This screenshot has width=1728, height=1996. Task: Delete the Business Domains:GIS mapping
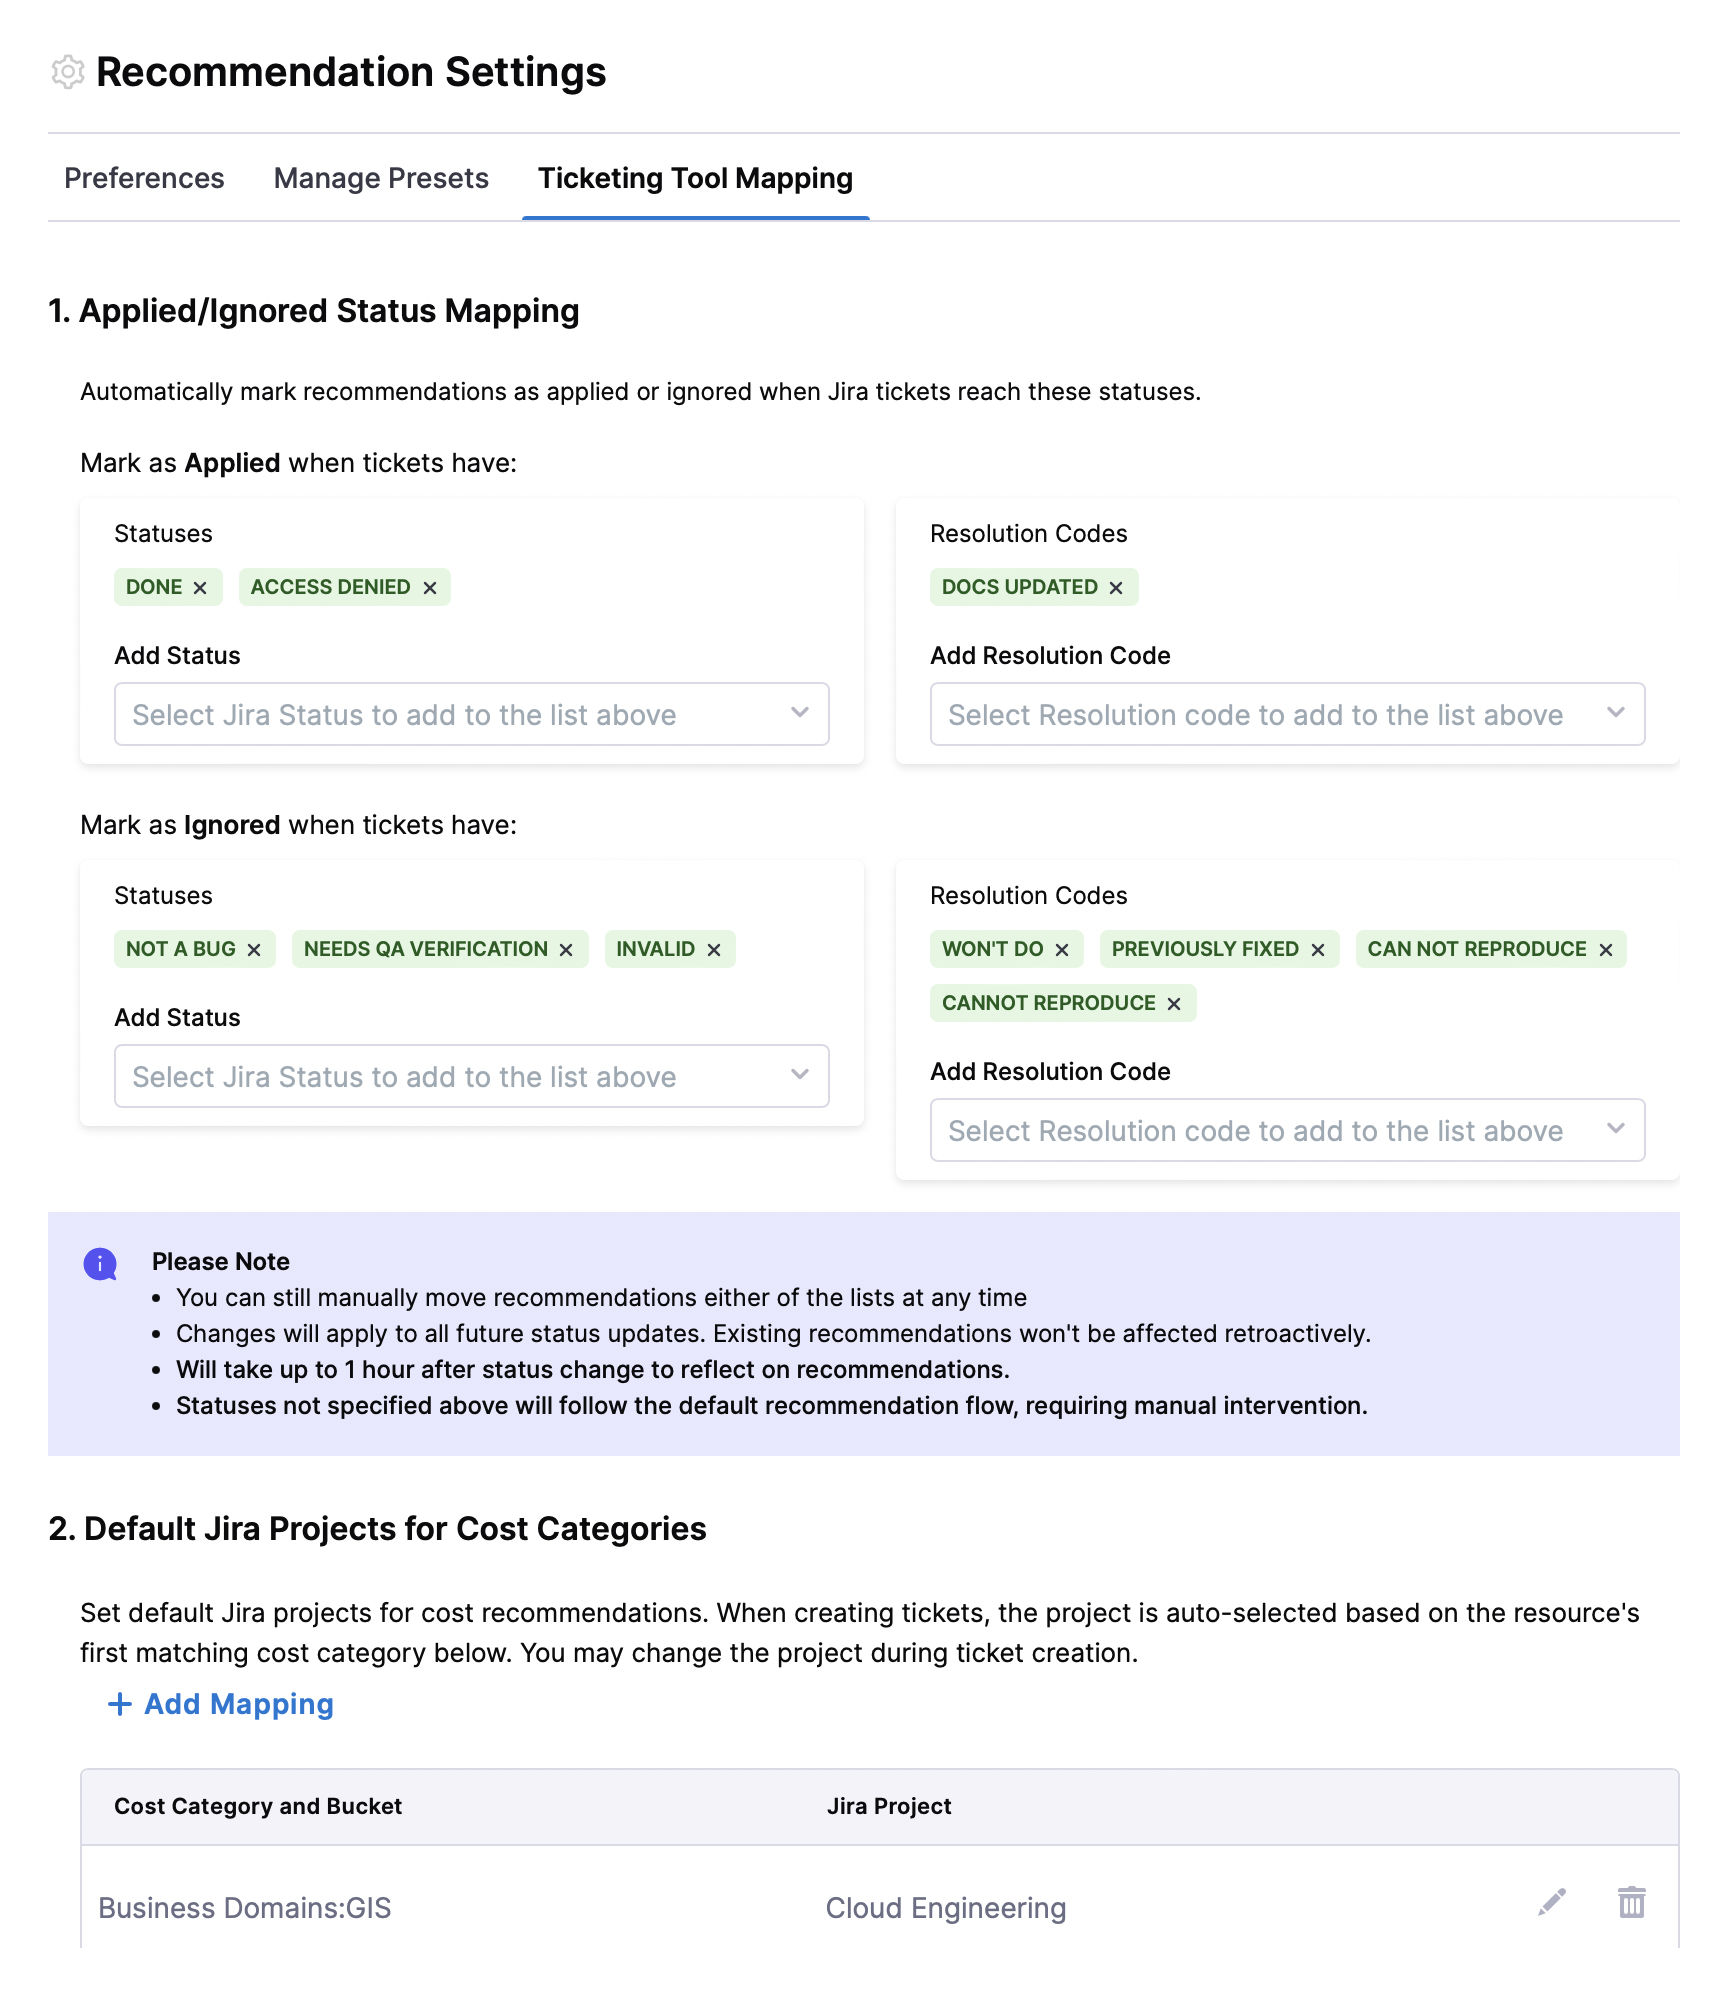click(1632, 1902)
